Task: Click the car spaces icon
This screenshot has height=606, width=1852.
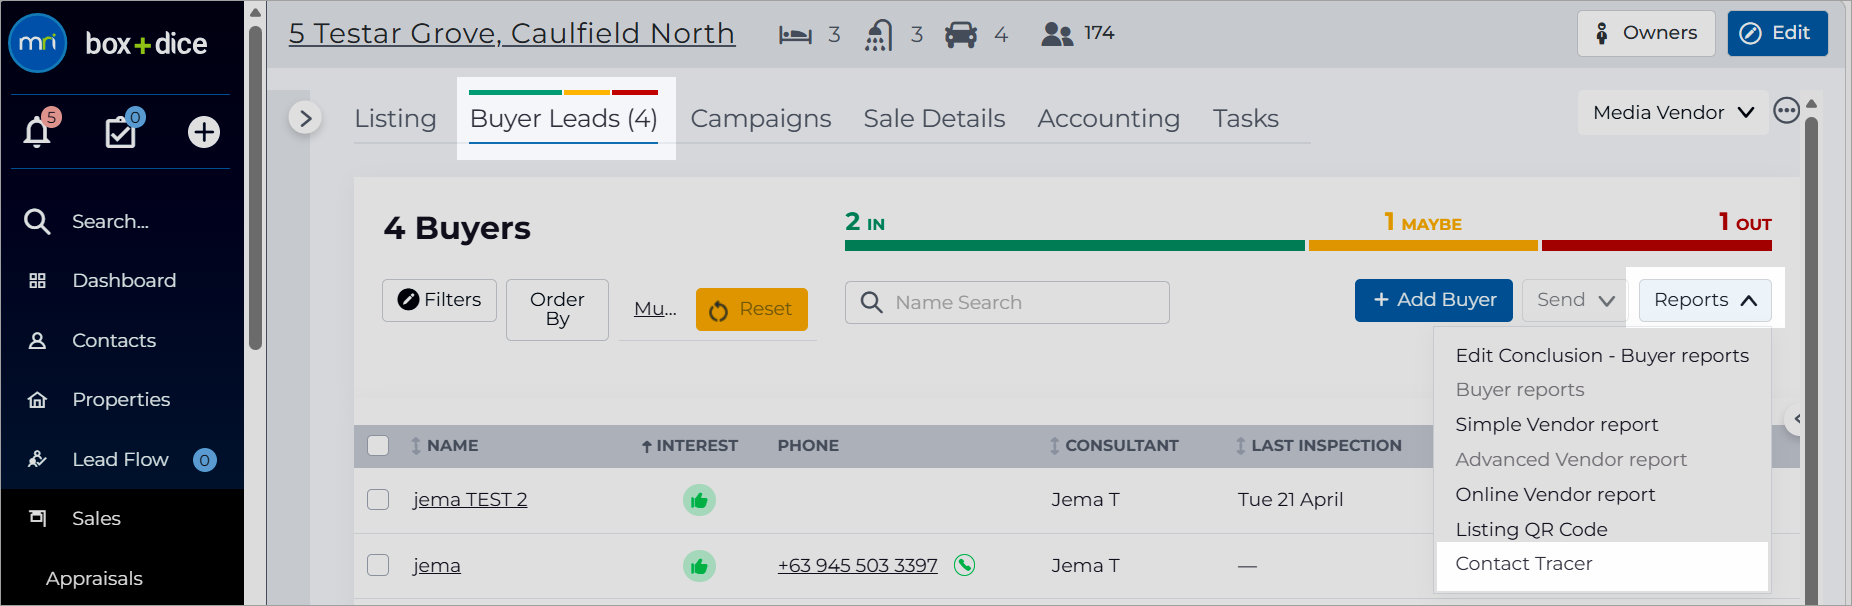Action: tap(961, 35)
